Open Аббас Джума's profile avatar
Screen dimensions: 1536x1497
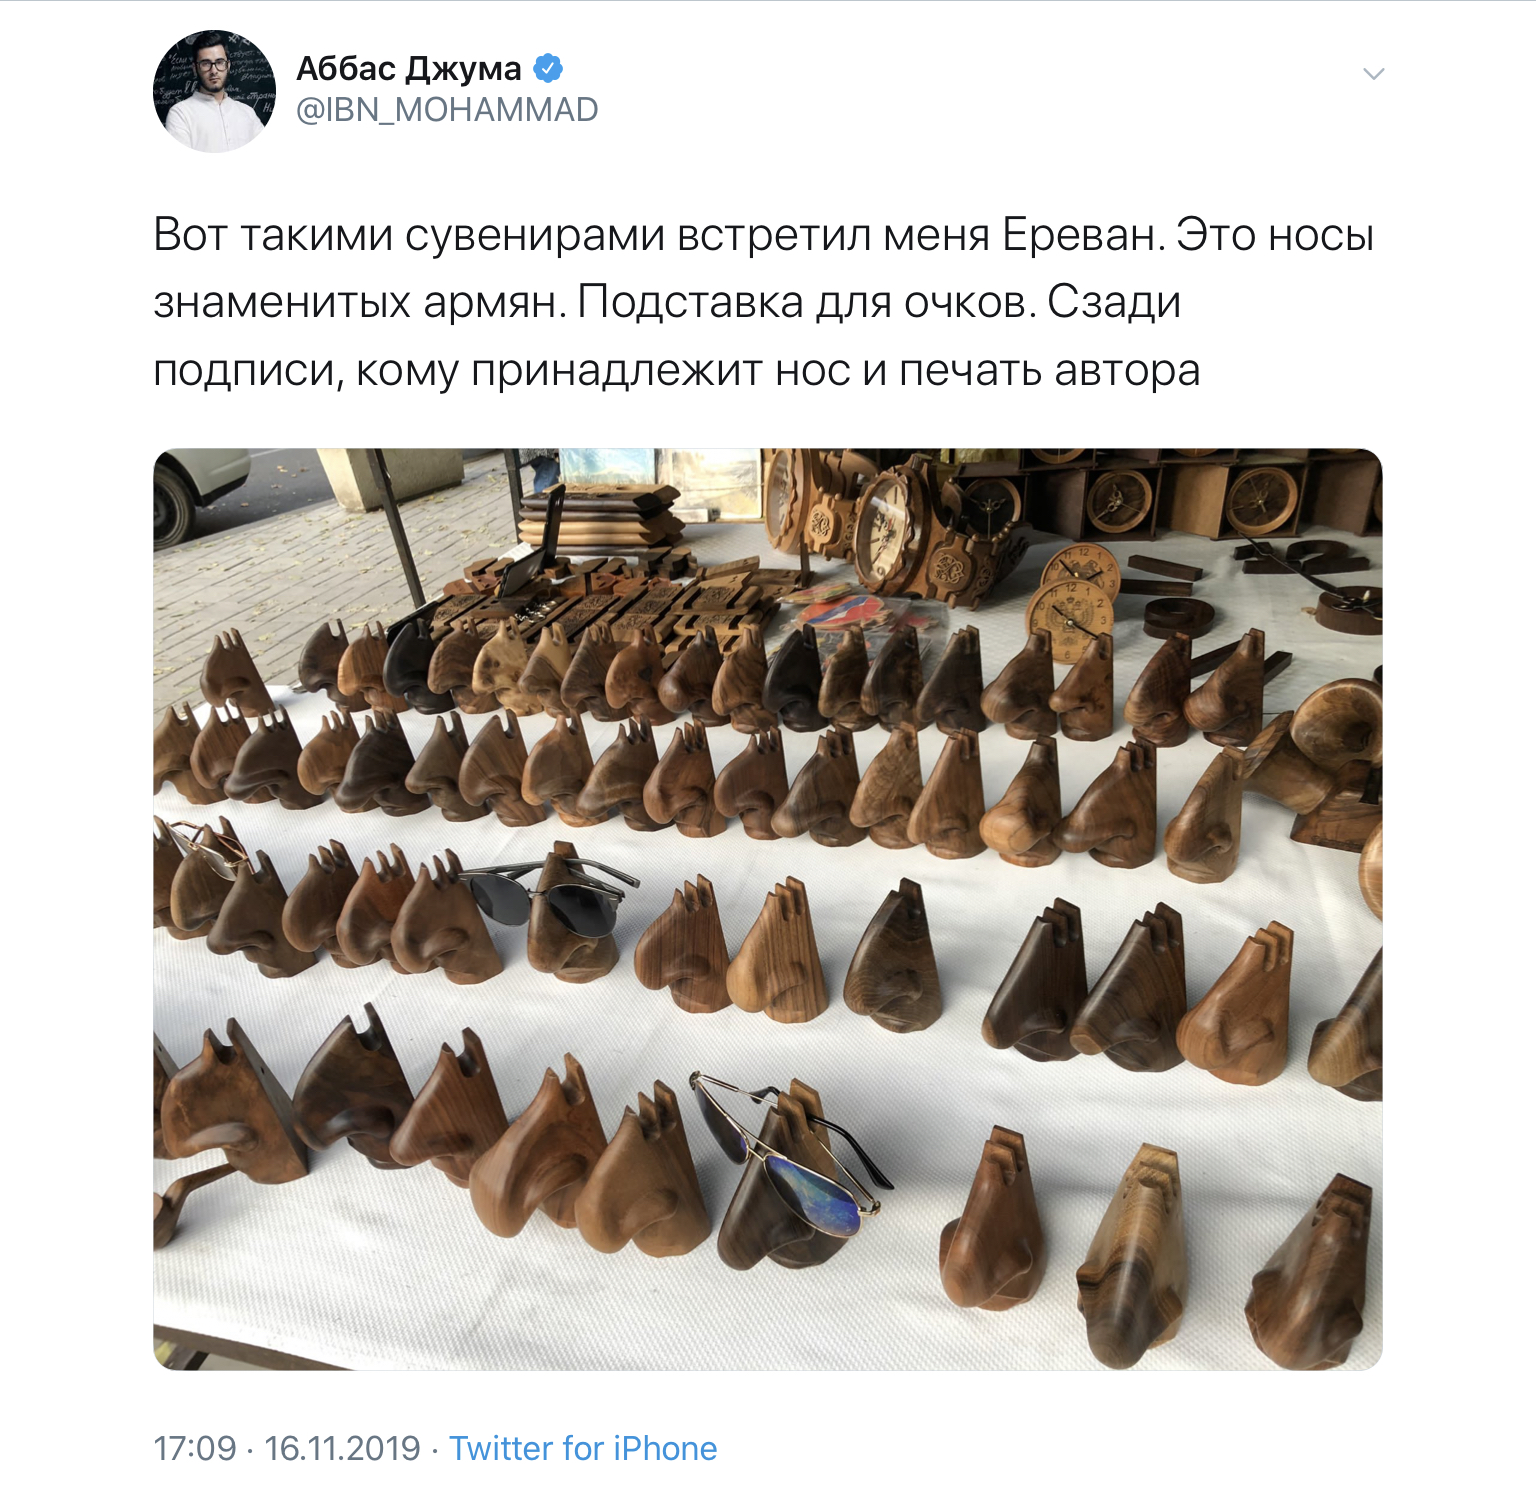coord(214,91)
